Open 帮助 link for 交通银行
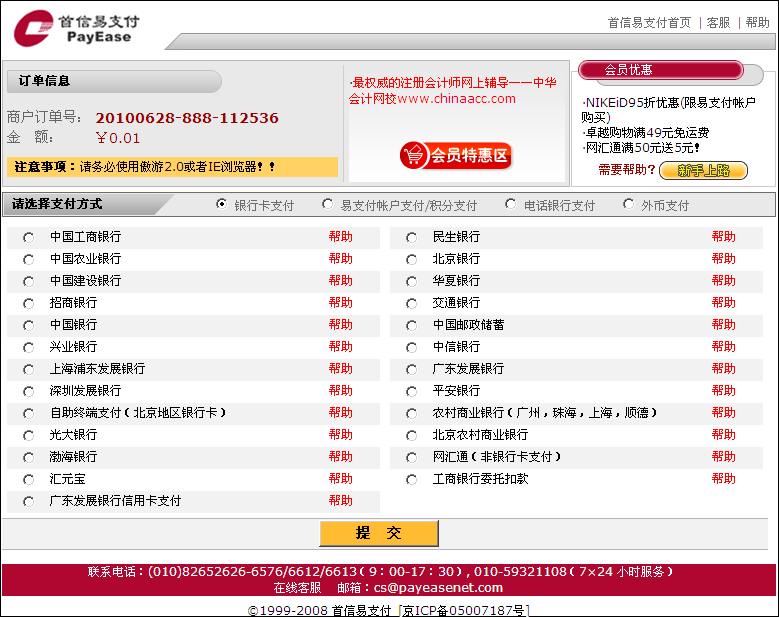779x617 pixels. coord(723,303)
